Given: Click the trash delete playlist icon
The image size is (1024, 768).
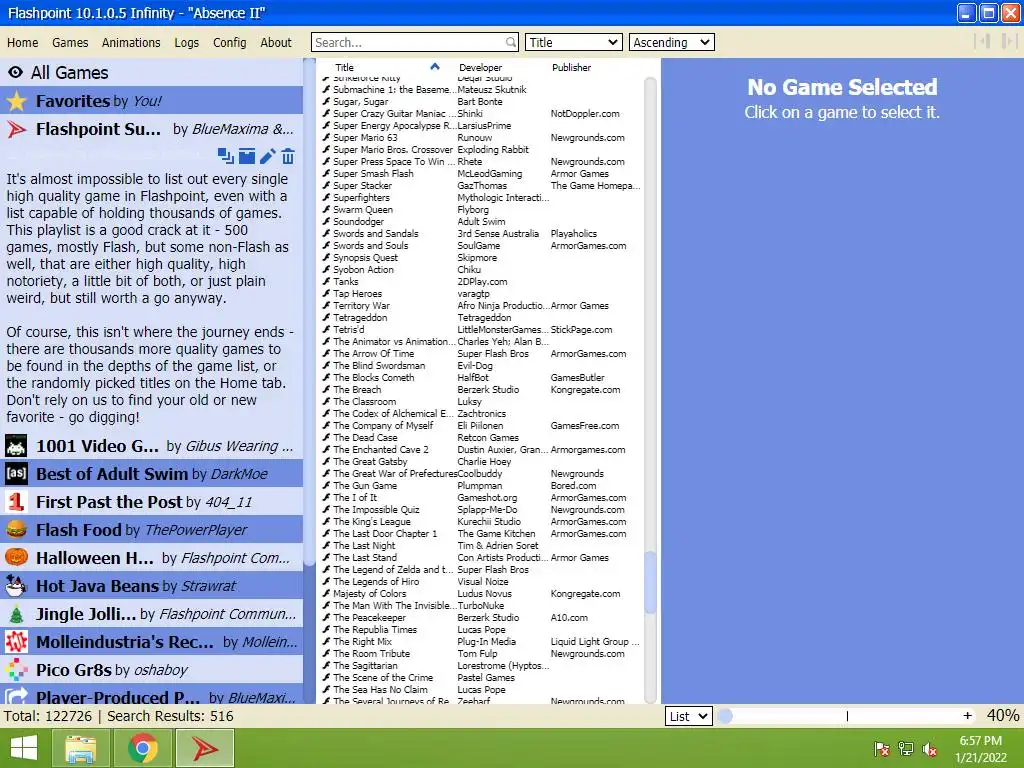Looking at the screenshot, I should coord(288,156).
